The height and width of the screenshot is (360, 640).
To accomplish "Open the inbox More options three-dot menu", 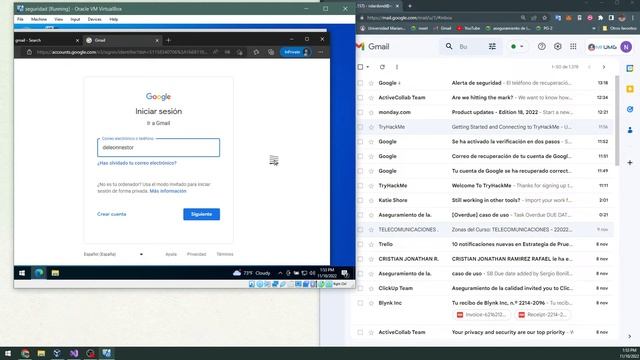I will (x=397, y=67).
